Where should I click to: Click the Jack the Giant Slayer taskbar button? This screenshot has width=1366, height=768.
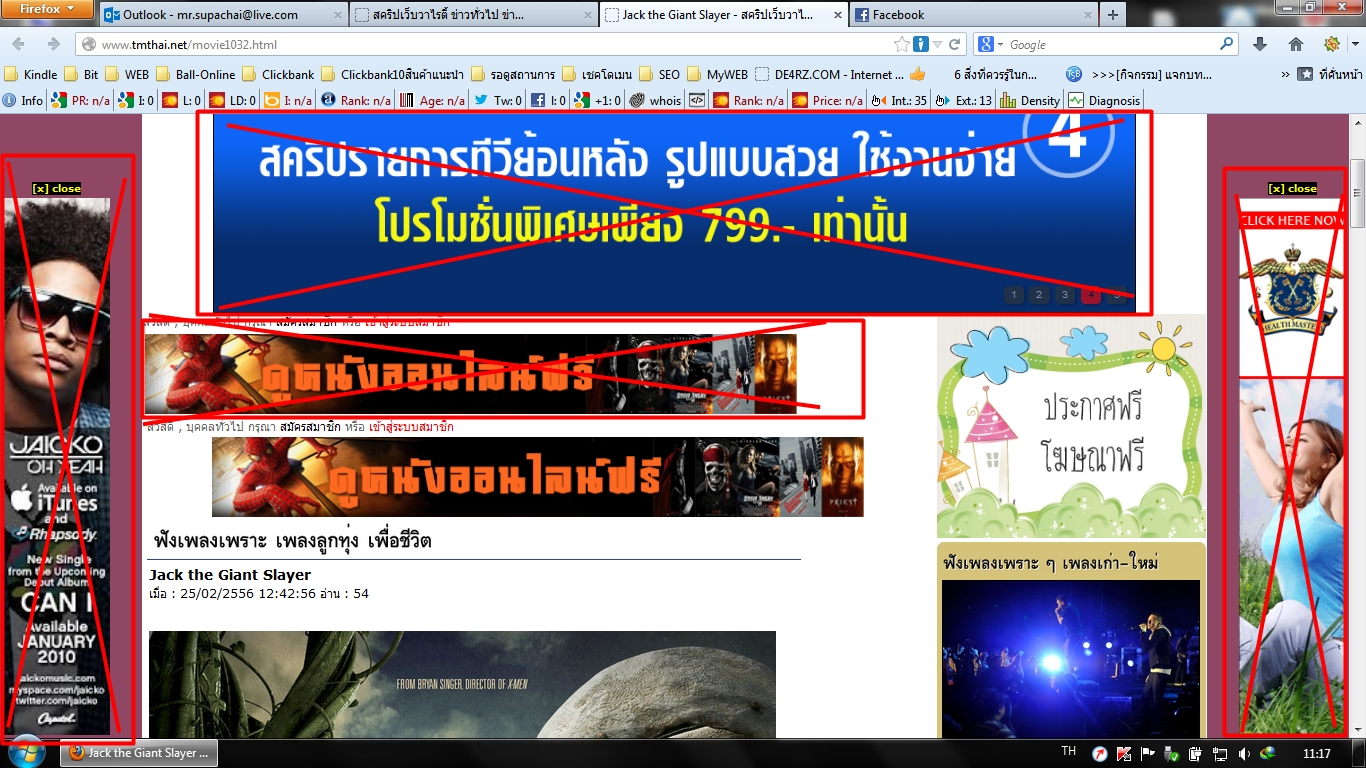139,753
